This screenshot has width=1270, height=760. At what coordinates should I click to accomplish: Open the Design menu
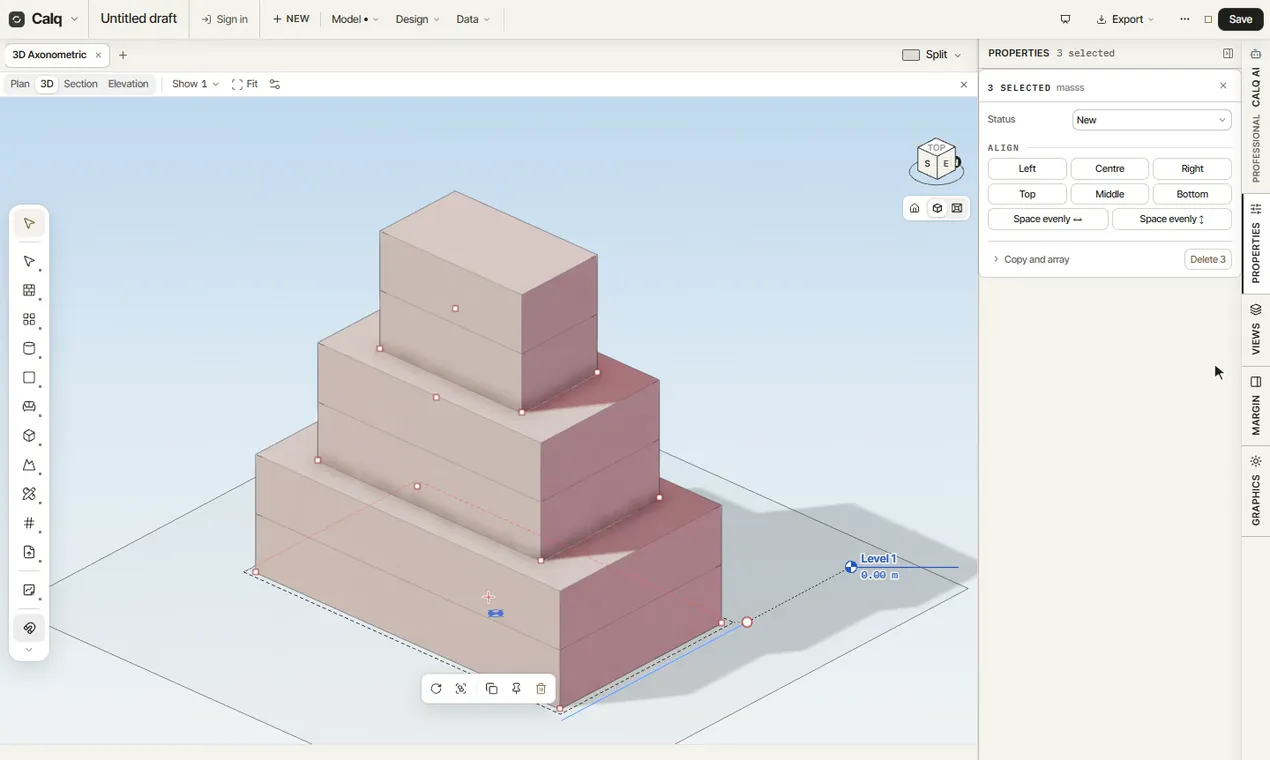tap(417, 19)
